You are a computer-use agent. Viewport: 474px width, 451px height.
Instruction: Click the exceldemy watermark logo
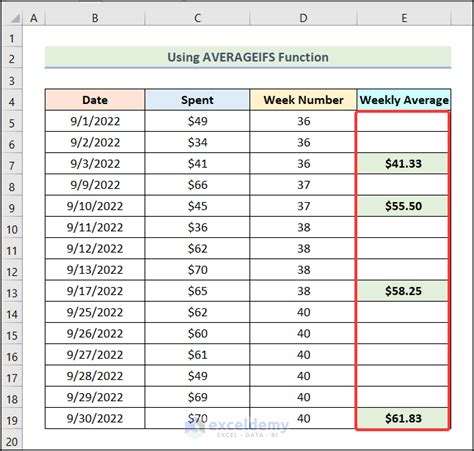click(237, 428)
